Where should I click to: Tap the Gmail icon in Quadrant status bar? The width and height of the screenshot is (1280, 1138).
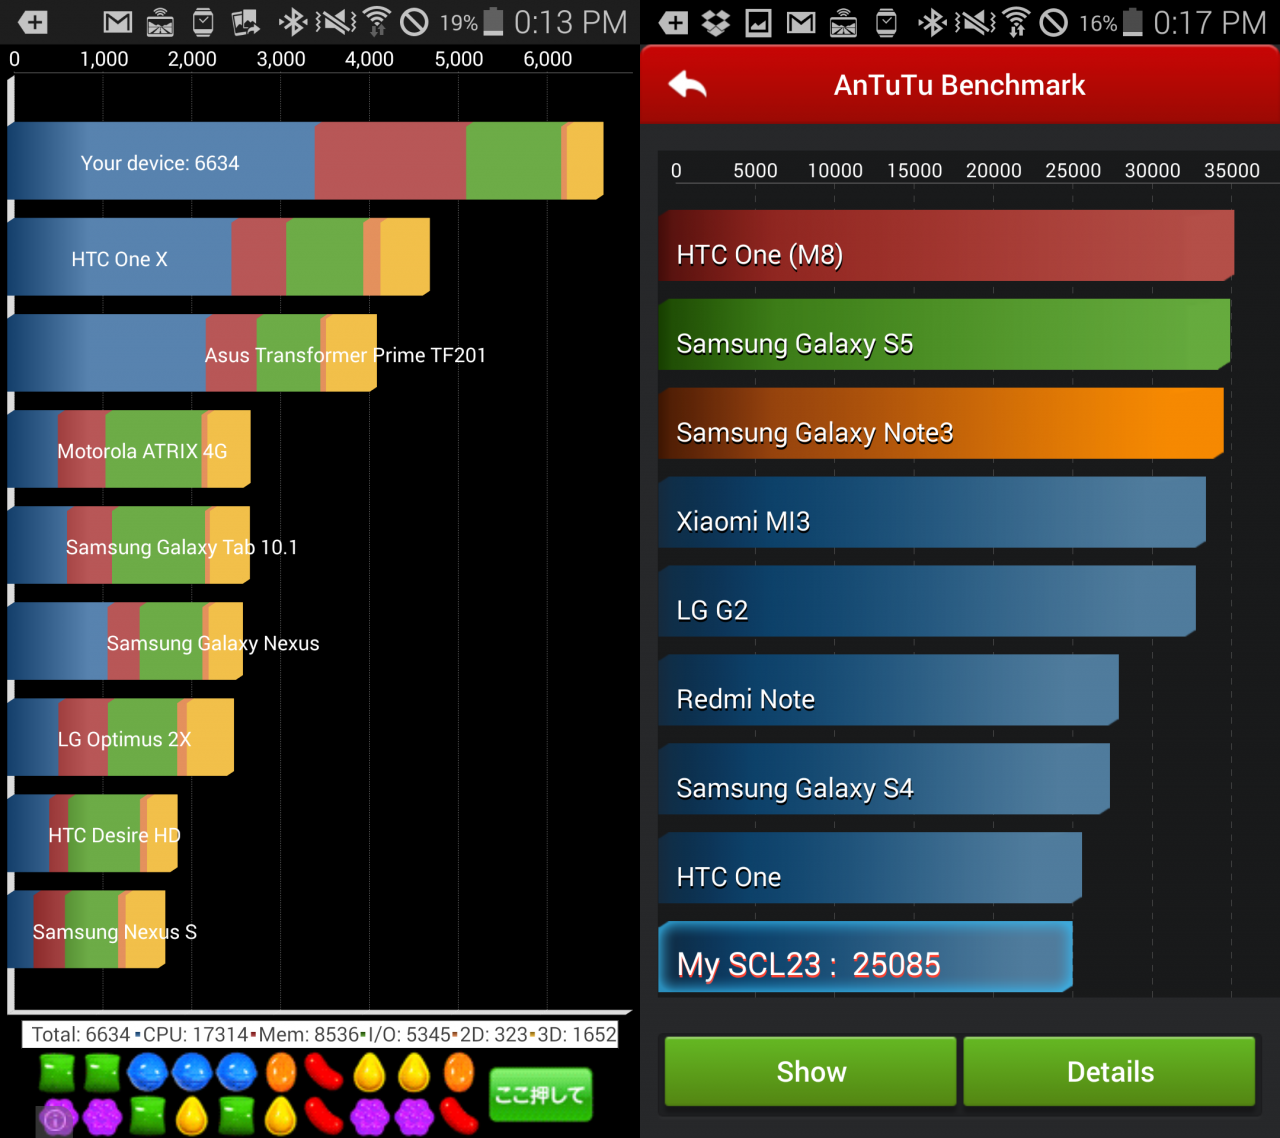point(118,22)
